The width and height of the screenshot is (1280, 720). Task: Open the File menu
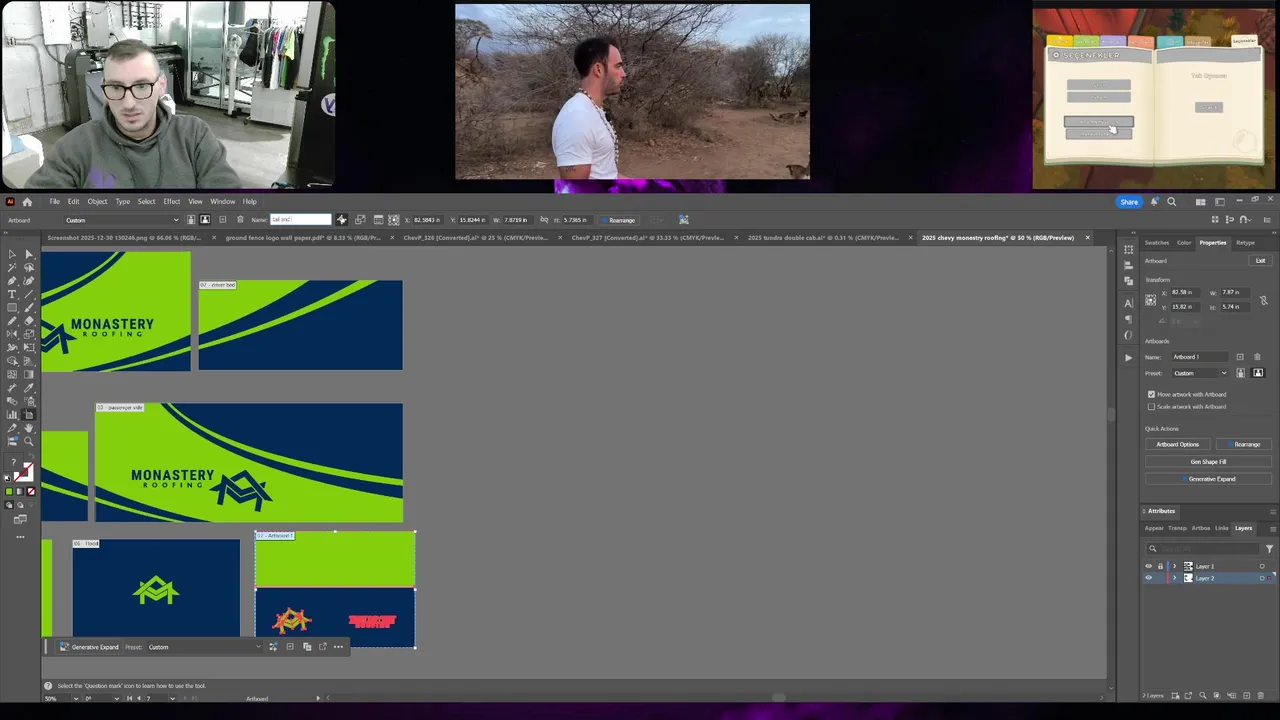click(54, 202)
